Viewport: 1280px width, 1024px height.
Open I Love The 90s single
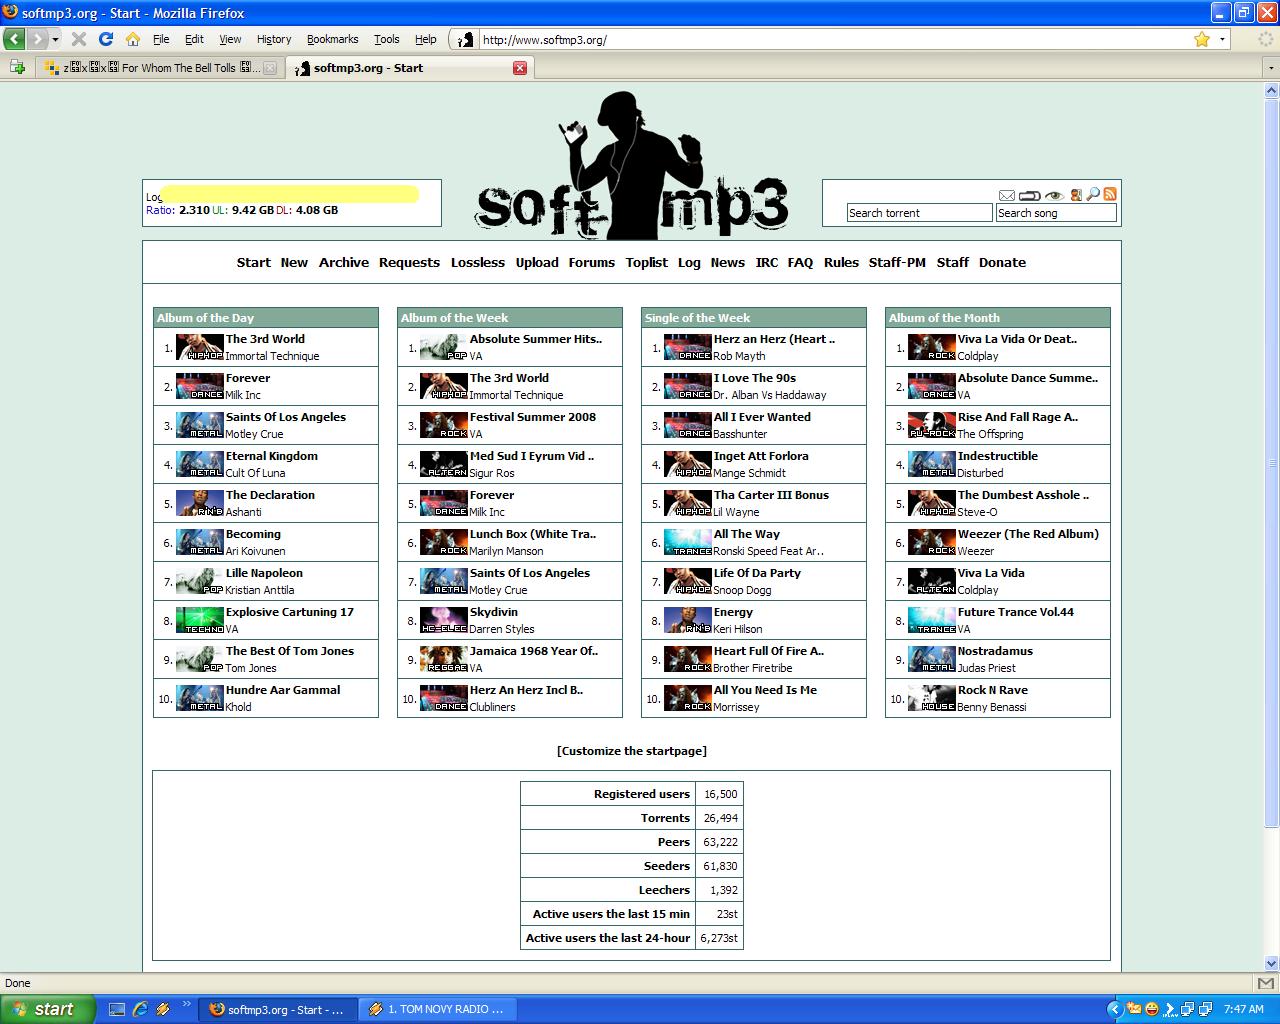pyautogui.click(x=755, y=378)
